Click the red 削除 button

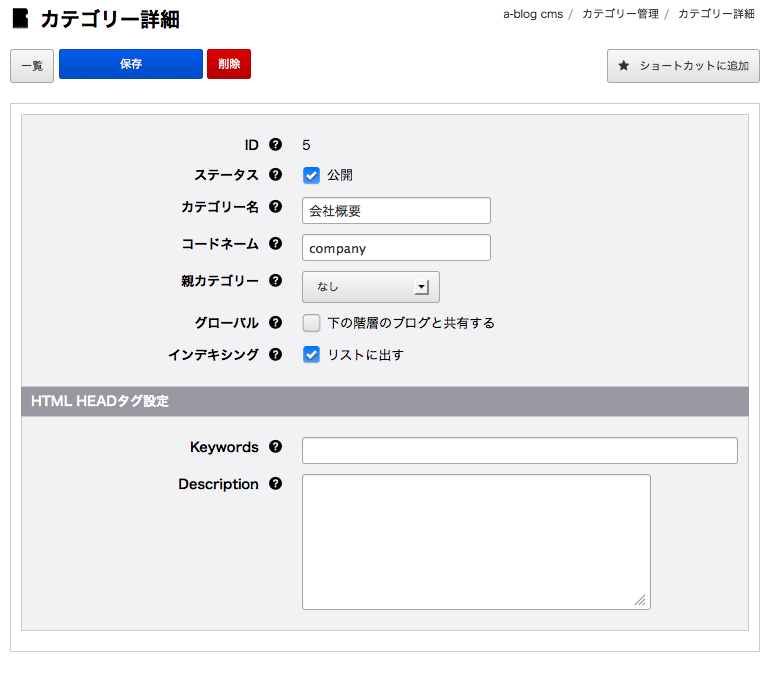[229, 64]
